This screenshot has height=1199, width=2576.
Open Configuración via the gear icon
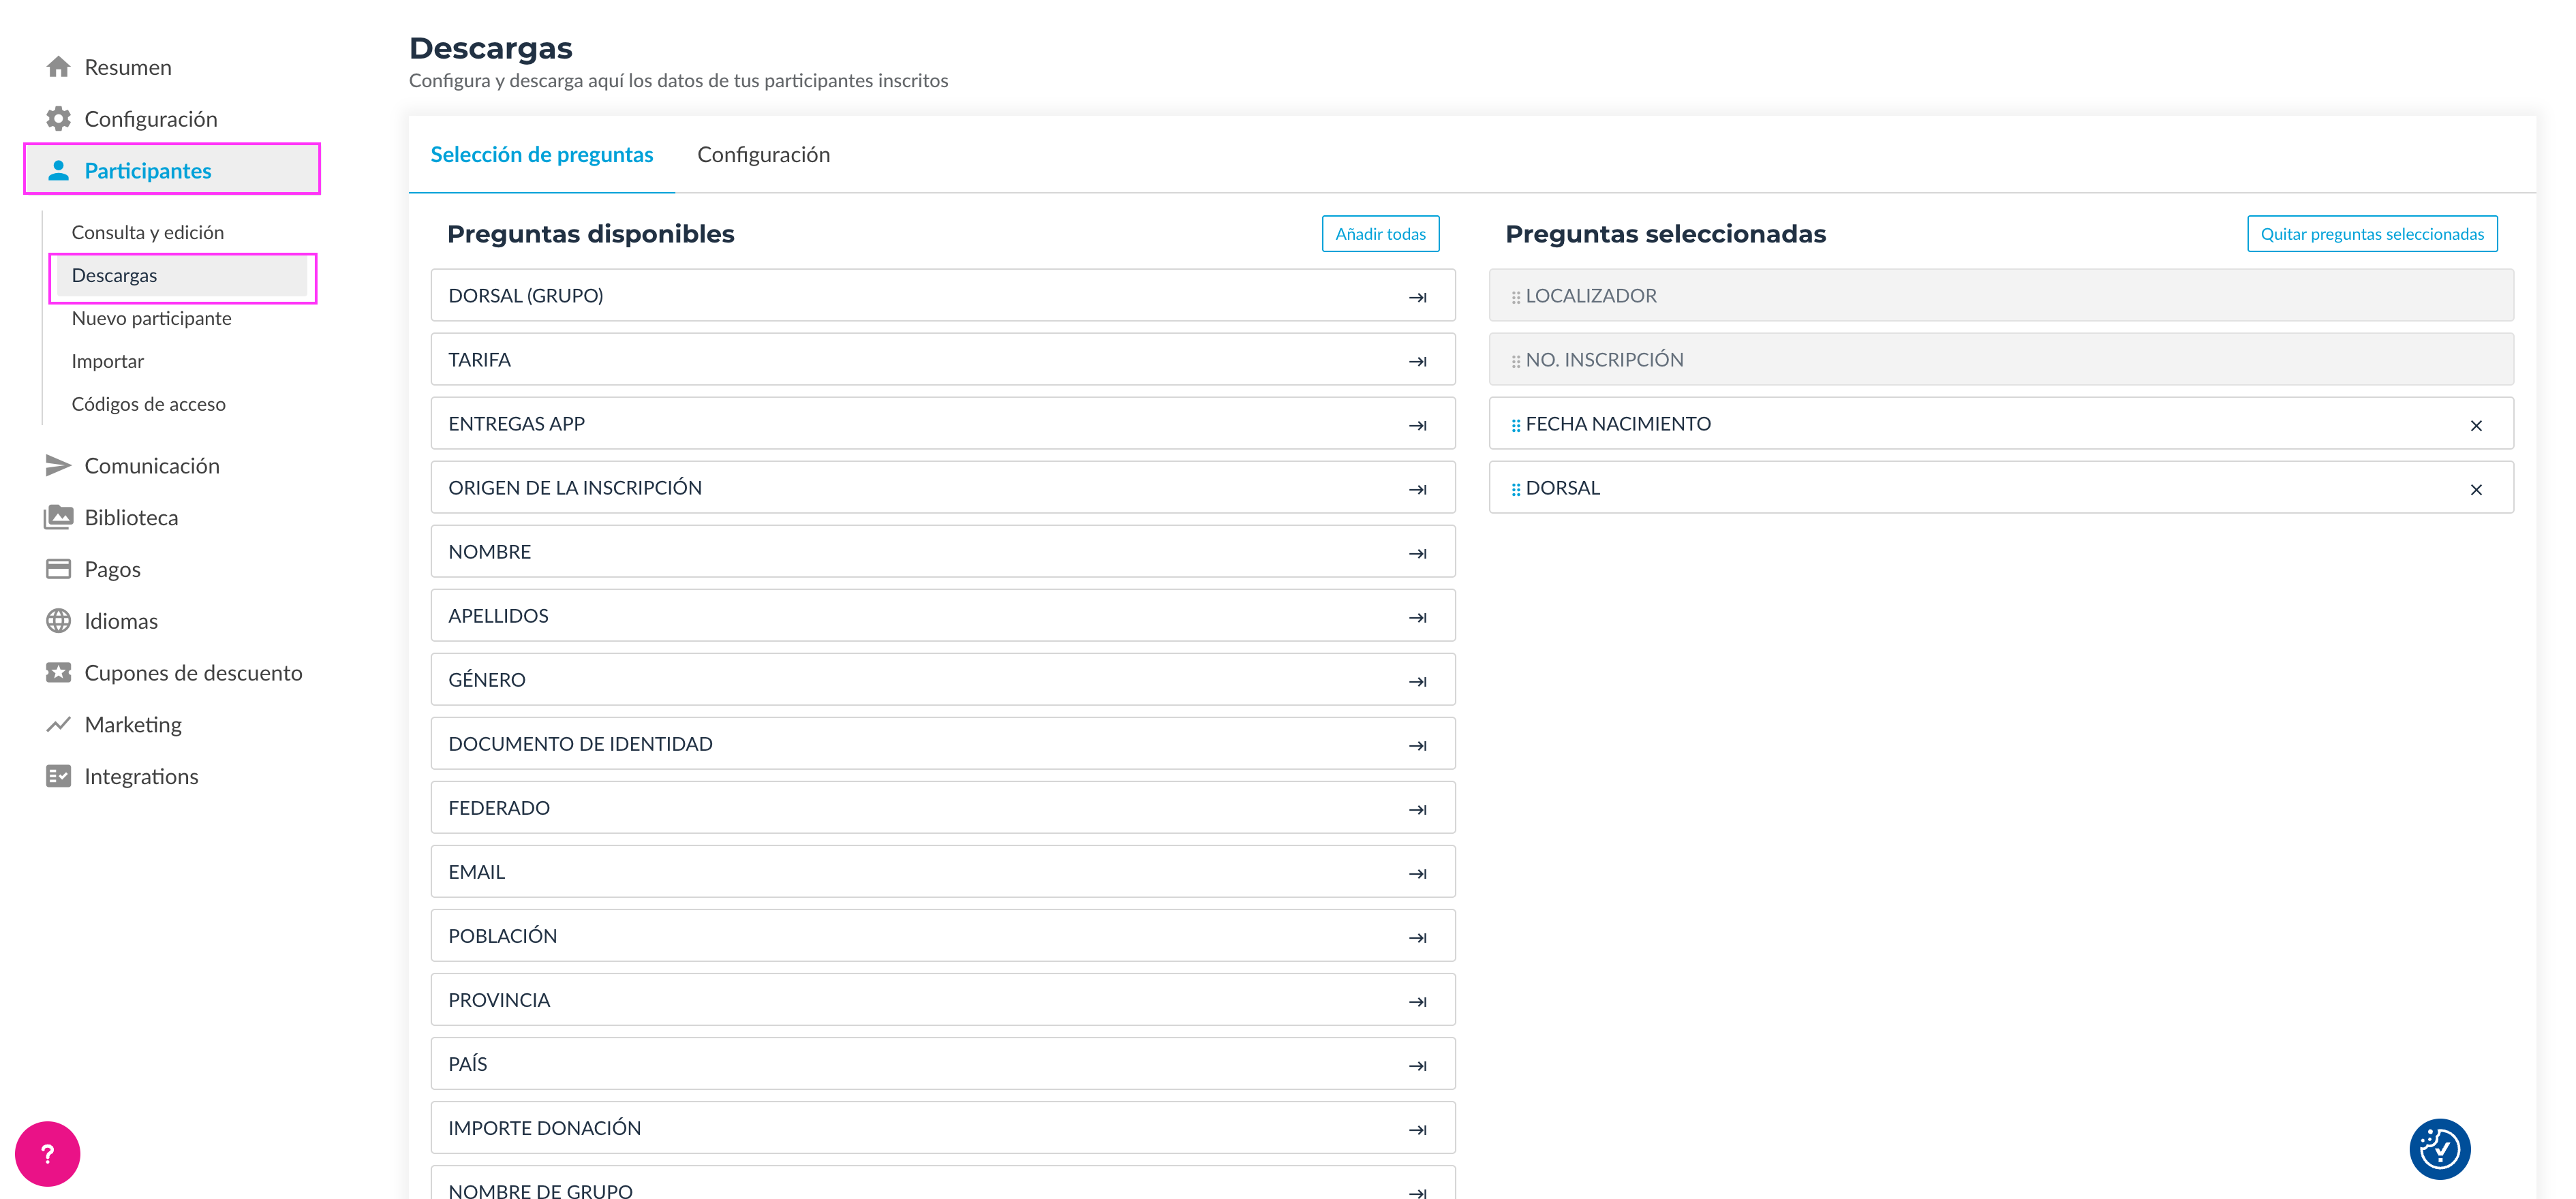pos(58,119)
